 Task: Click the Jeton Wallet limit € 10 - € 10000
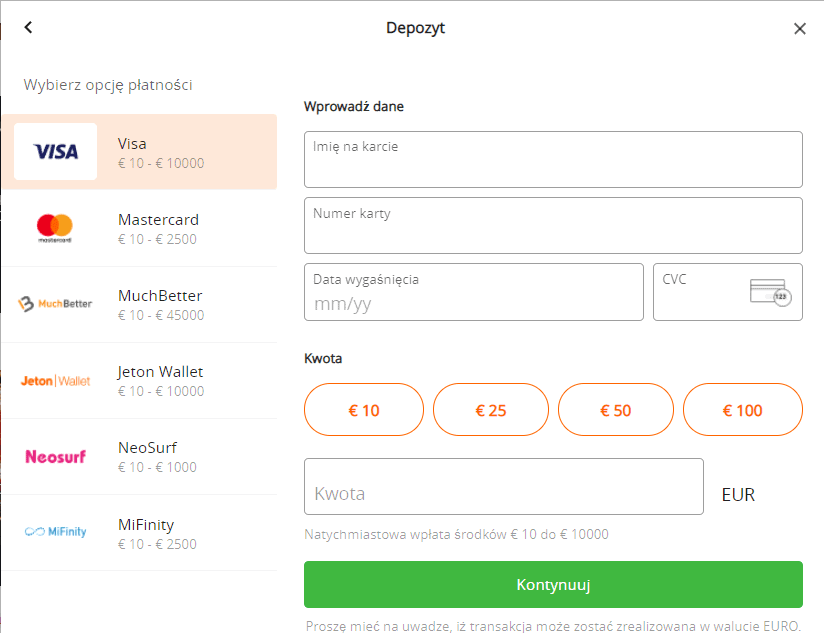161,391
